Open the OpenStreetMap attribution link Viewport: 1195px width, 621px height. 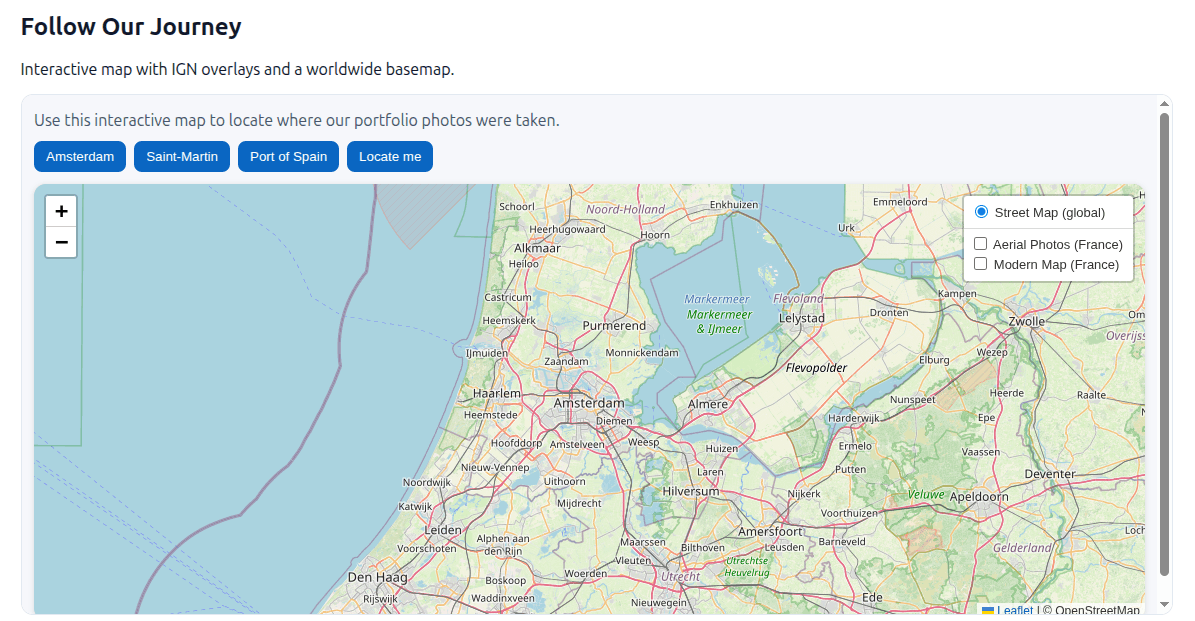pos(1097,610)
